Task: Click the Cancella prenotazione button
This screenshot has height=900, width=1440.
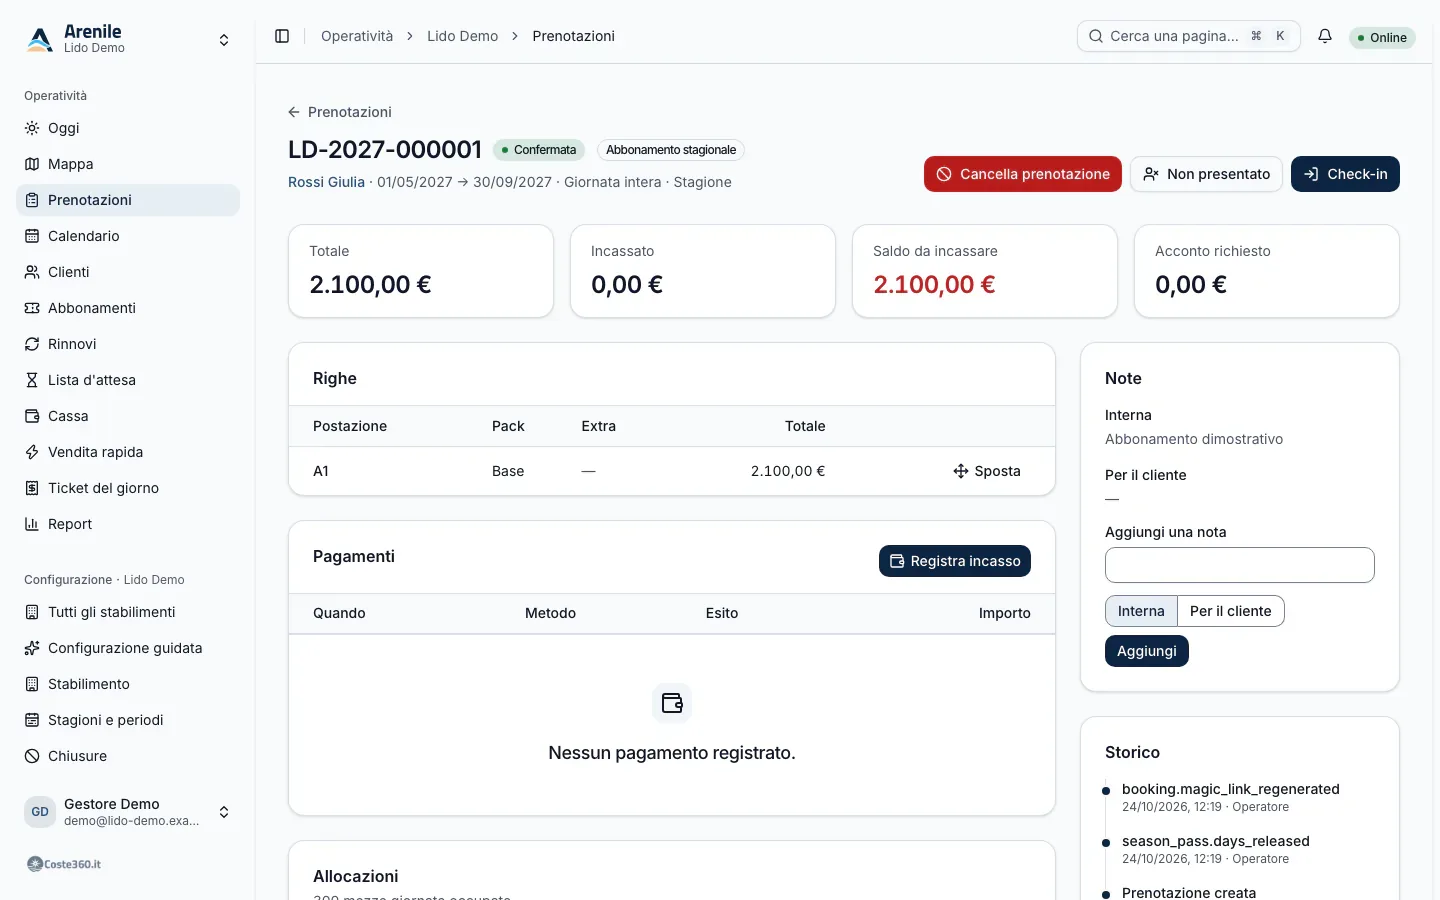Action: 1023,174
